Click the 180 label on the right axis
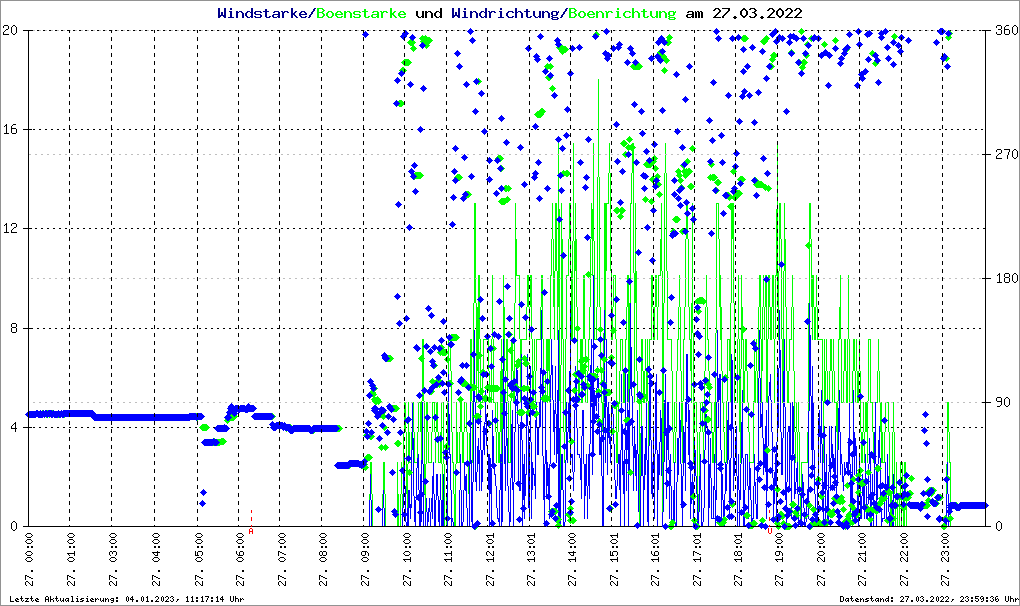 click(x=1004, y=278)
